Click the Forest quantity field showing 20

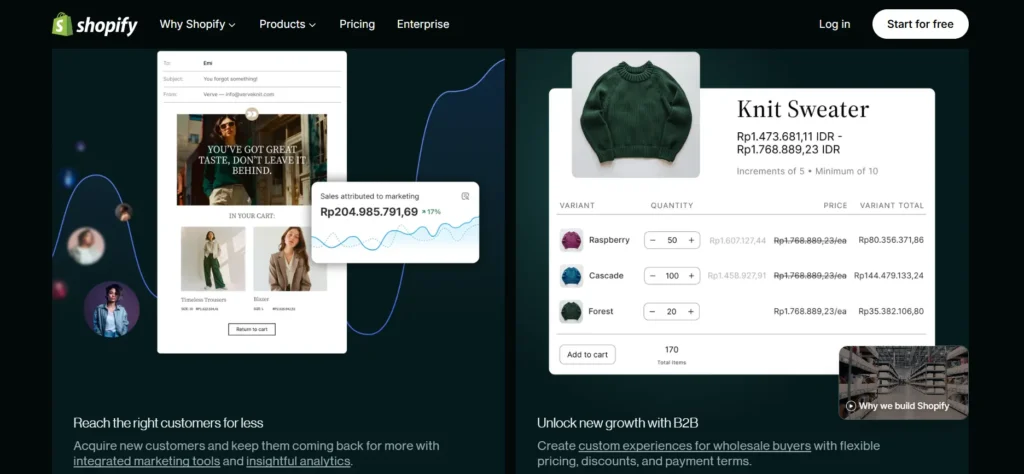(672, 311)
